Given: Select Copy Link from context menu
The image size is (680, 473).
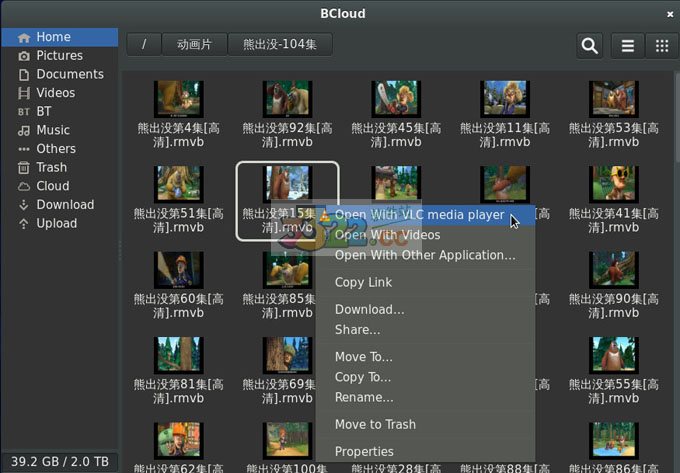Looking at the screenshot, I should click(x=425, y=282).
